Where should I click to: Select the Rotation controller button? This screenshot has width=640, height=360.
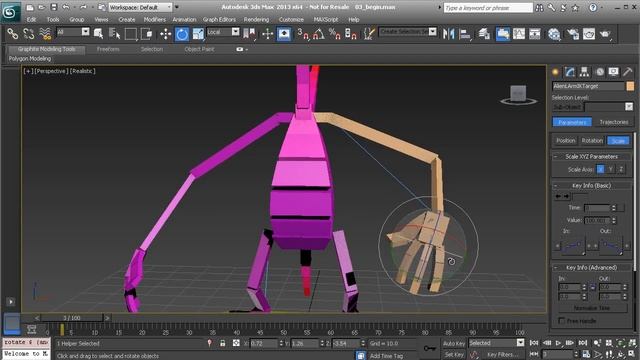point(592,140)
